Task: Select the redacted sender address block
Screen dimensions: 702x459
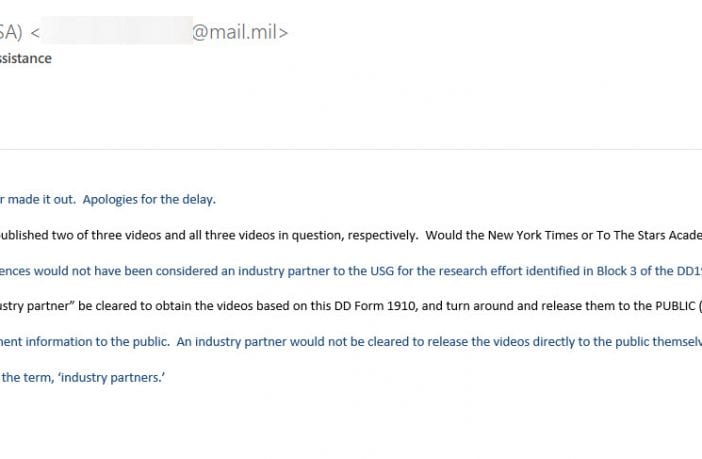Action: click(x=117, y=30)
